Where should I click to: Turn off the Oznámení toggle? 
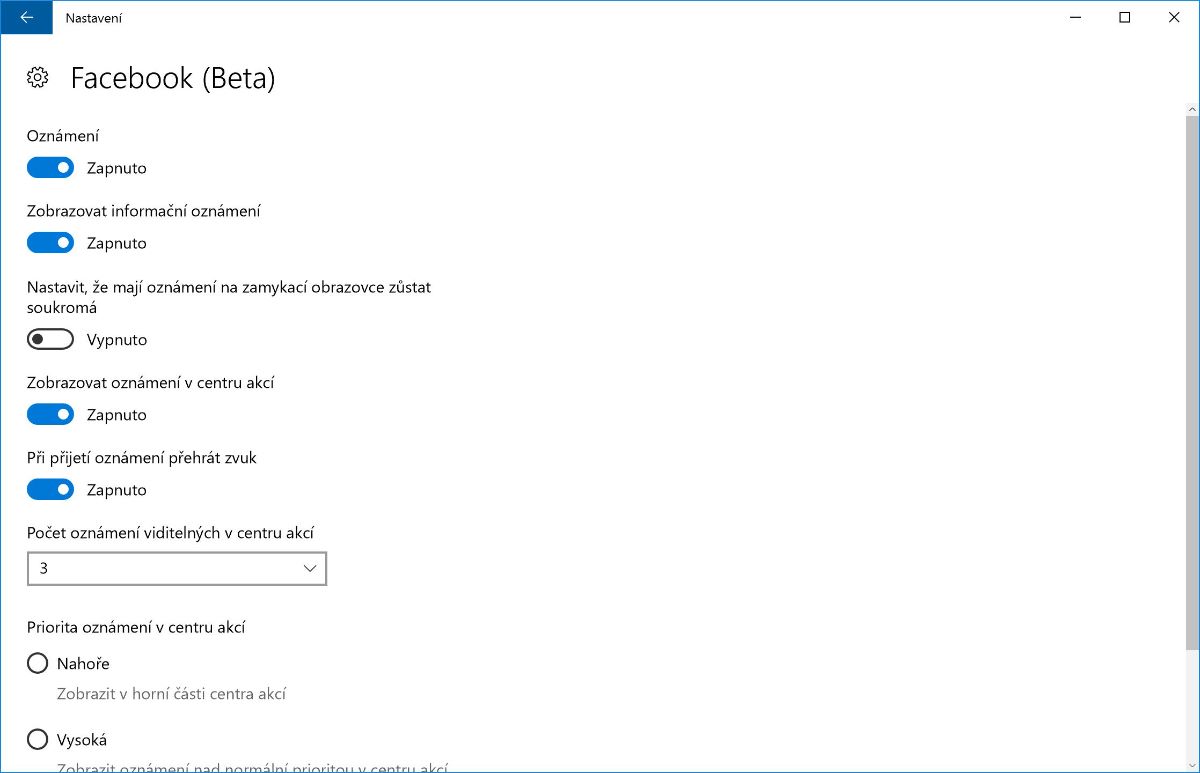(50, 168)
